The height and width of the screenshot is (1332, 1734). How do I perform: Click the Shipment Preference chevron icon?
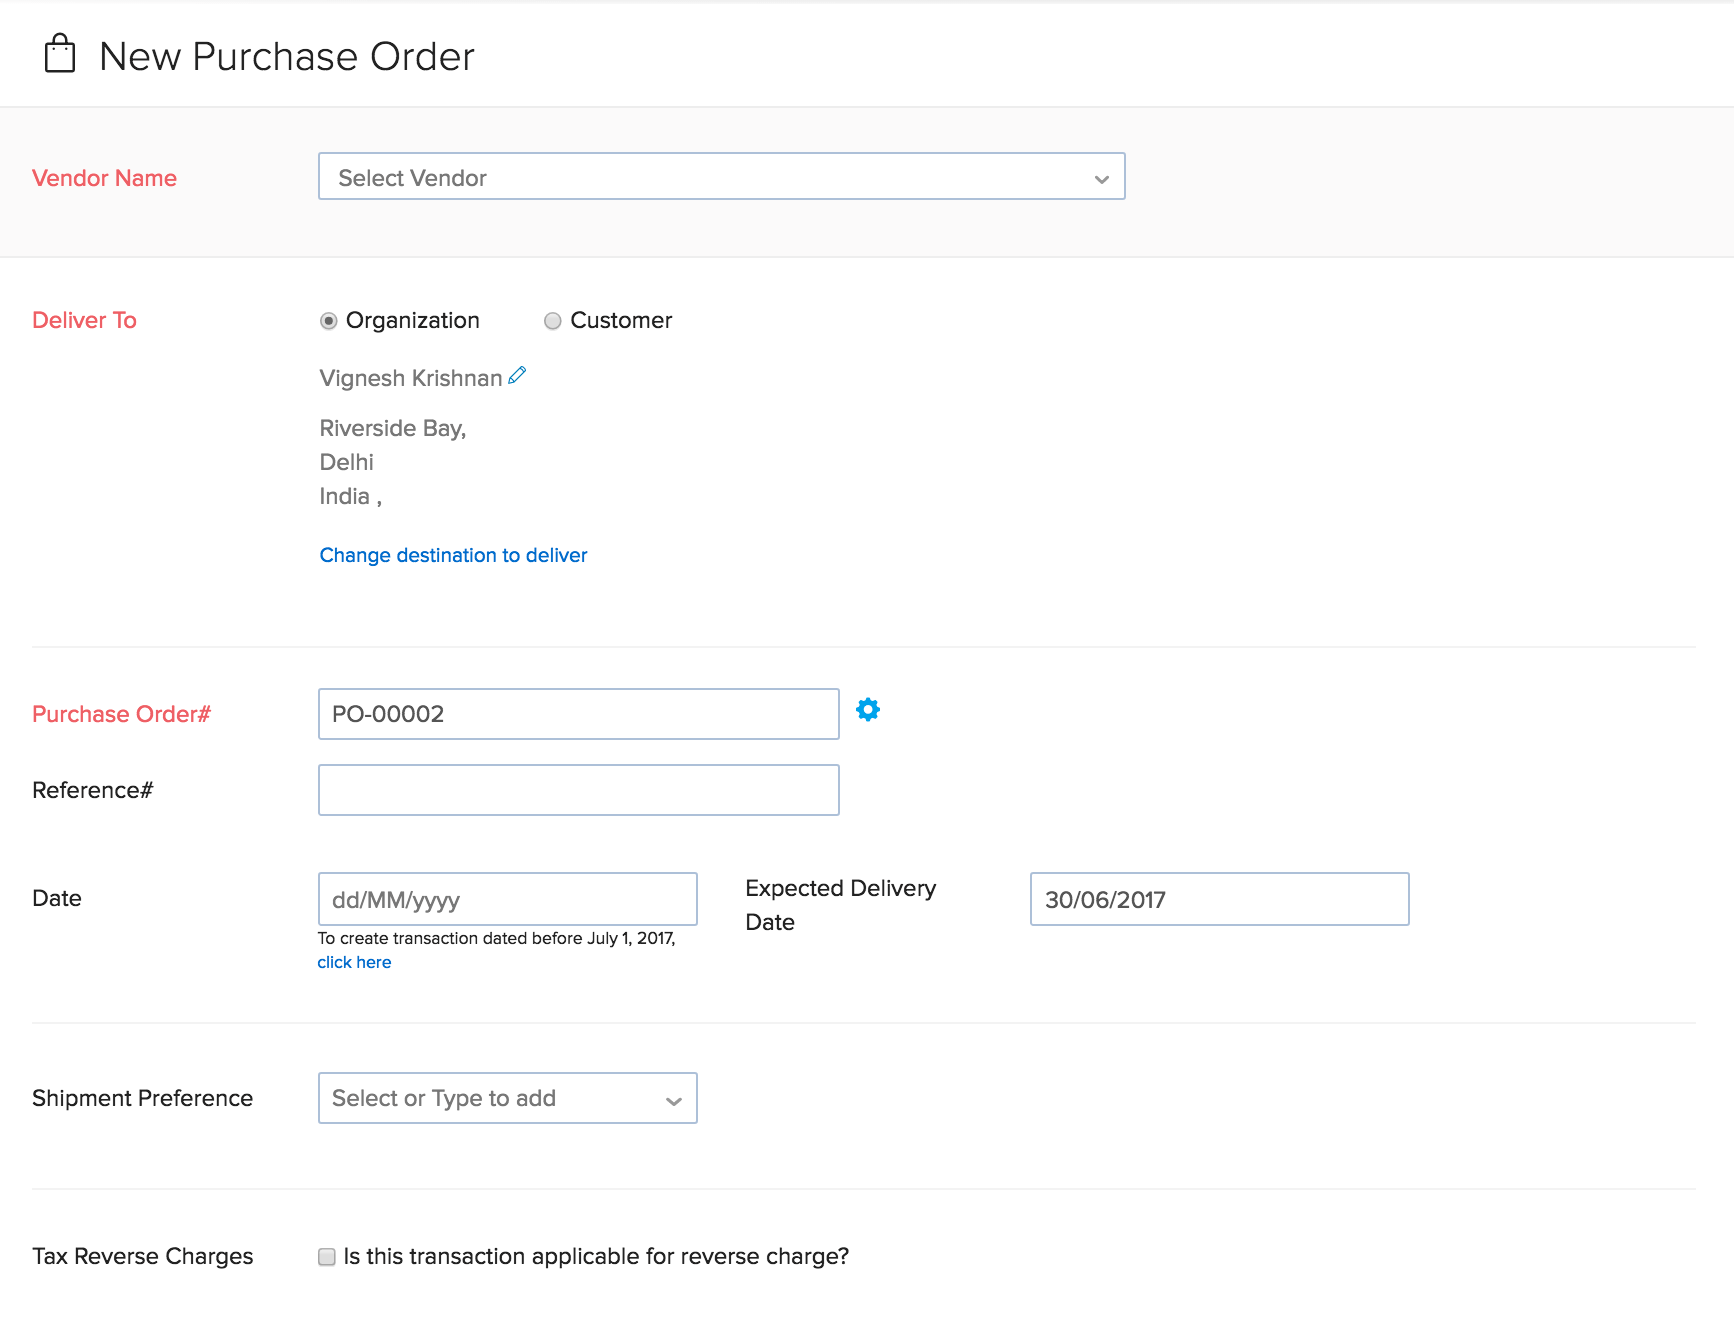click(673, 1098)
